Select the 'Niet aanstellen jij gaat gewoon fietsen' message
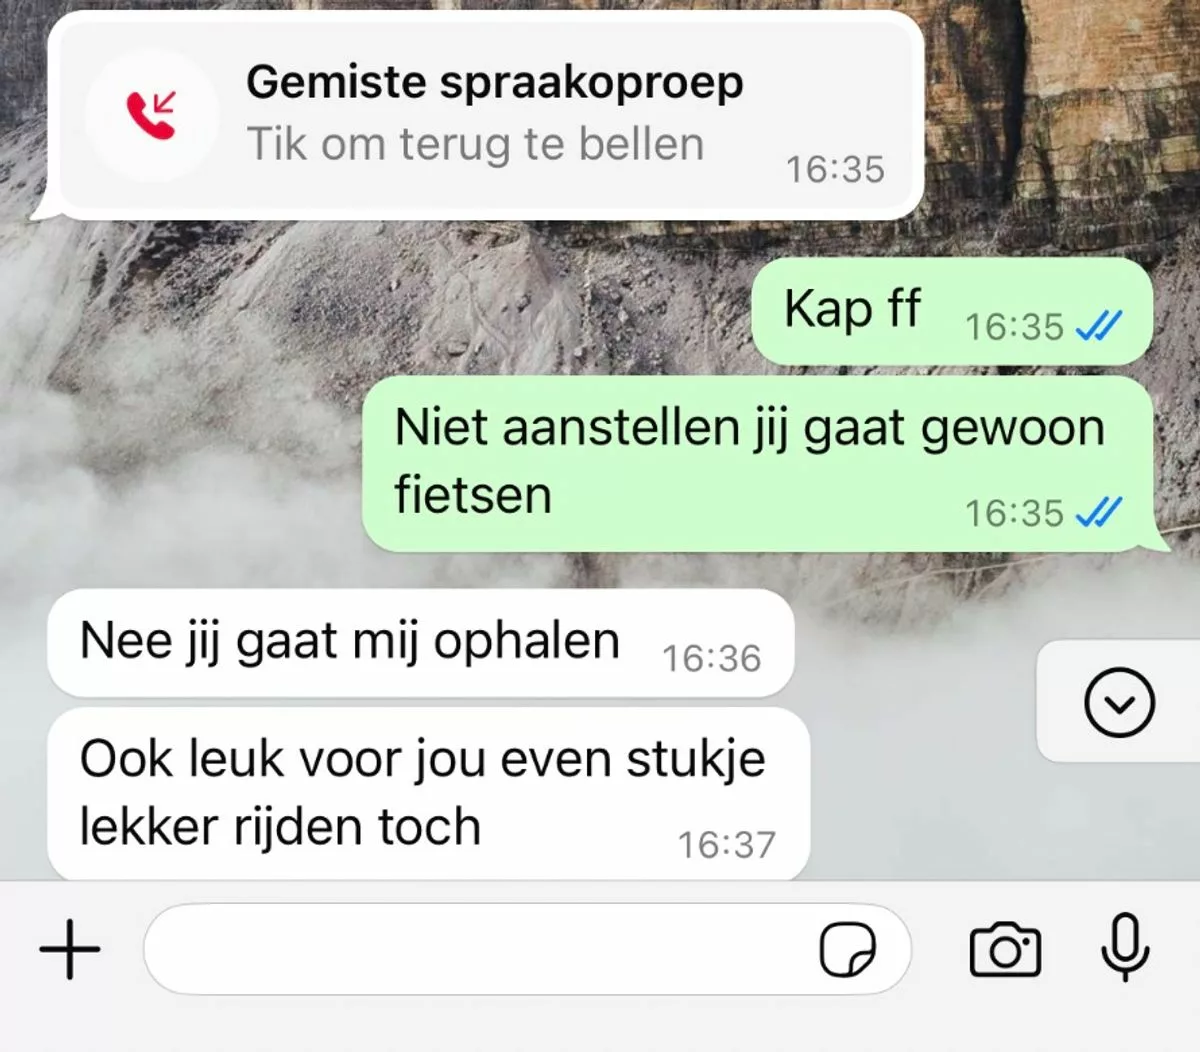This screenshot has width=1200, height=1052. tap(758, 464)
